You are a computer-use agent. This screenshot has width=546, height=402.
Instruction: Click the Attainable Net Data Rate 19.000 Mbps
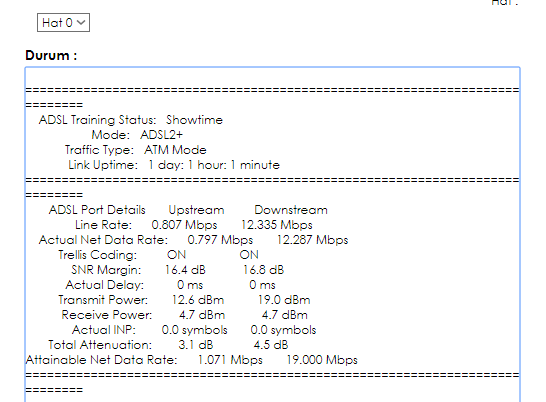point(322,360)
